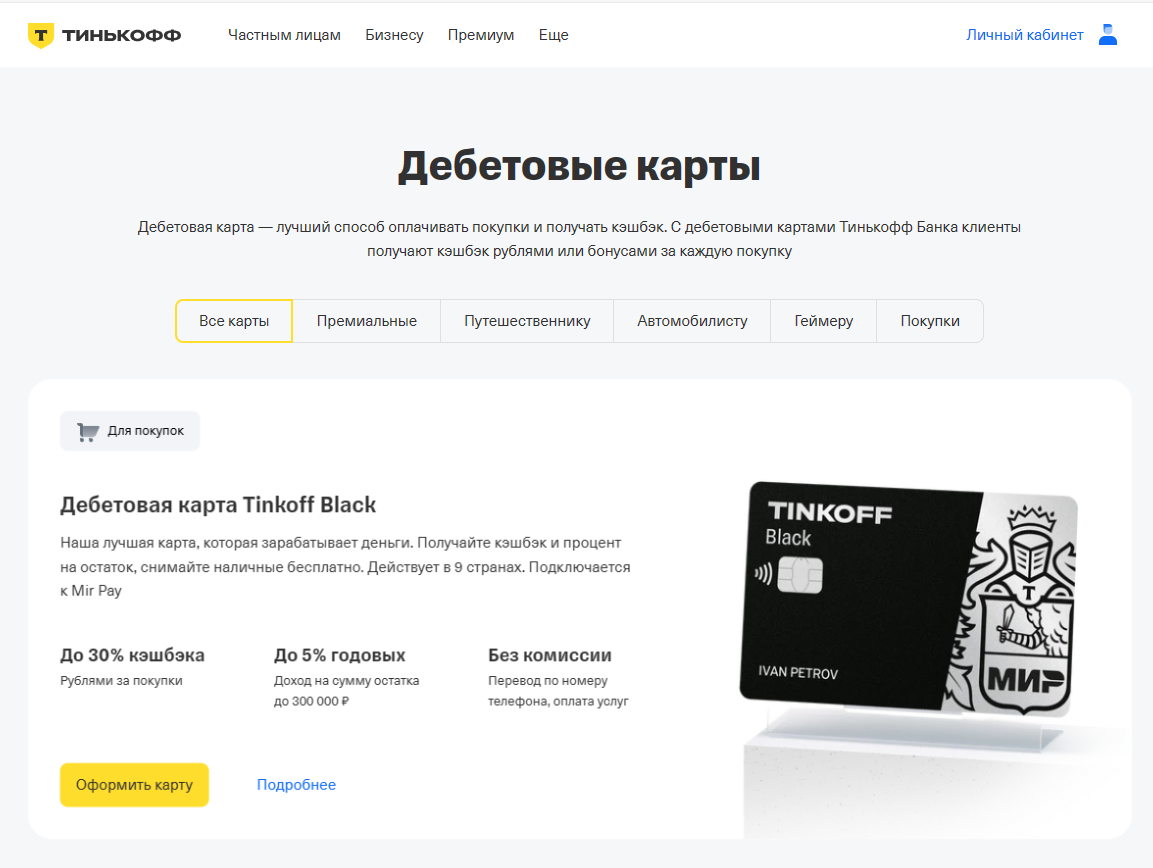Select the Автомобилисту tab
Viewport: 1153px width, 868px height.
point(692,321)
